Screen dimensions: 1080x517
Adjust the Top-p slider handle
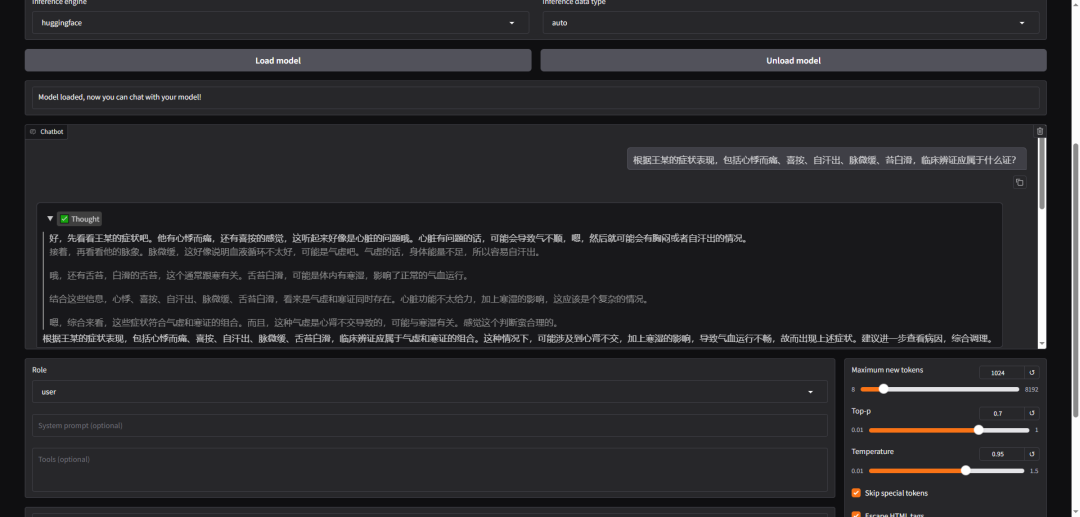(x=978, y=430)
